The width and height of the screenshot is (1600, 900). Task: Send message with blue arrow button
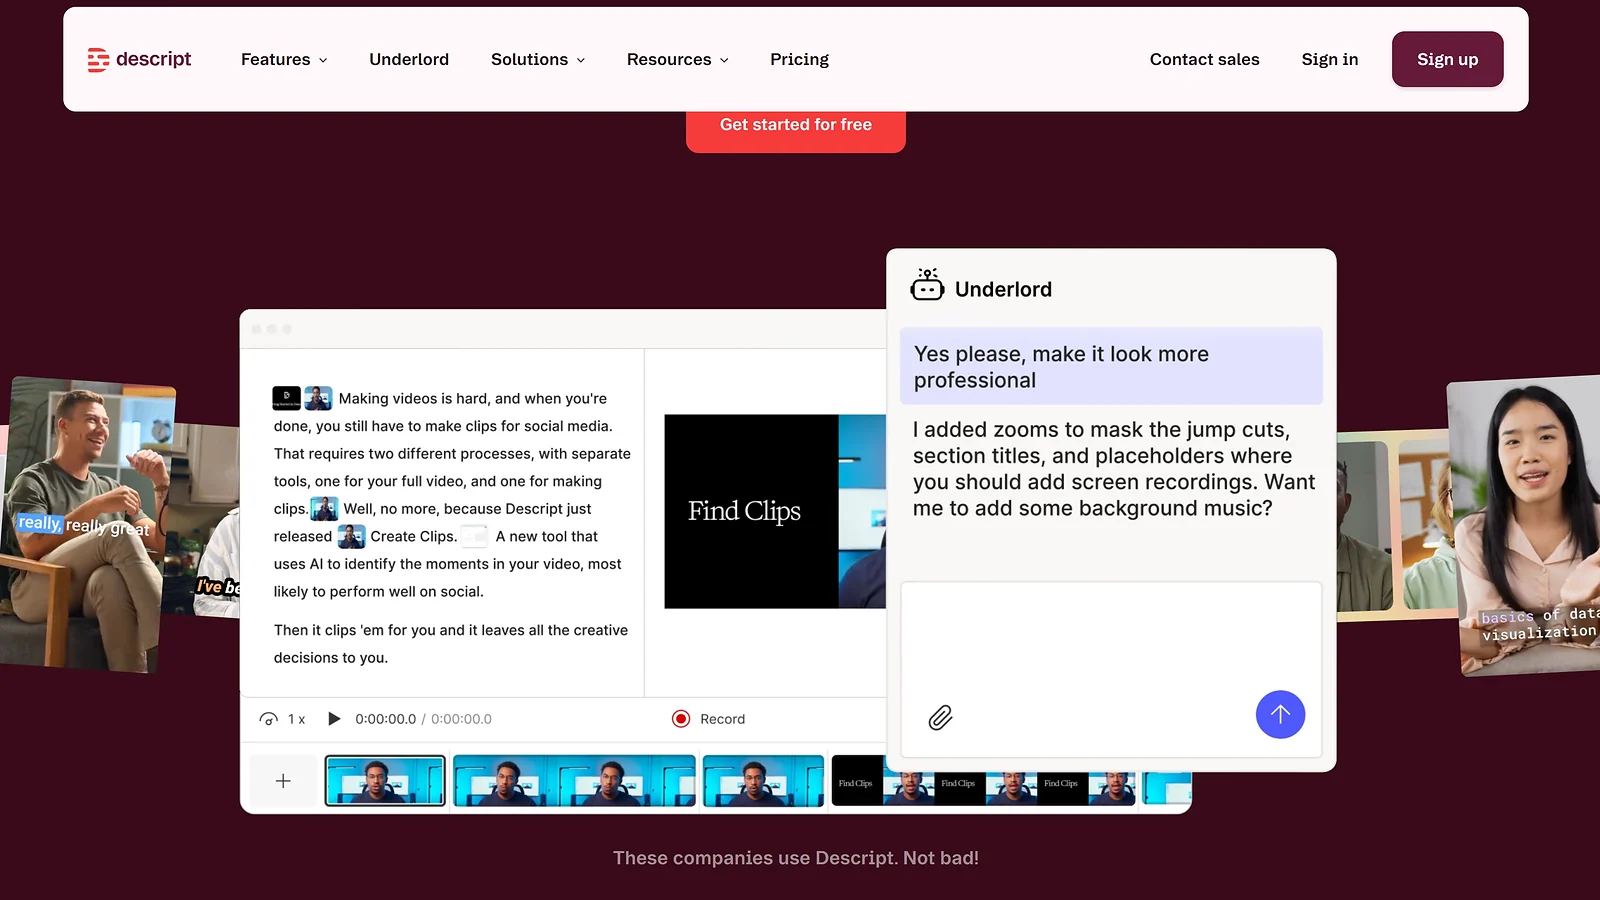(1280, 715)
